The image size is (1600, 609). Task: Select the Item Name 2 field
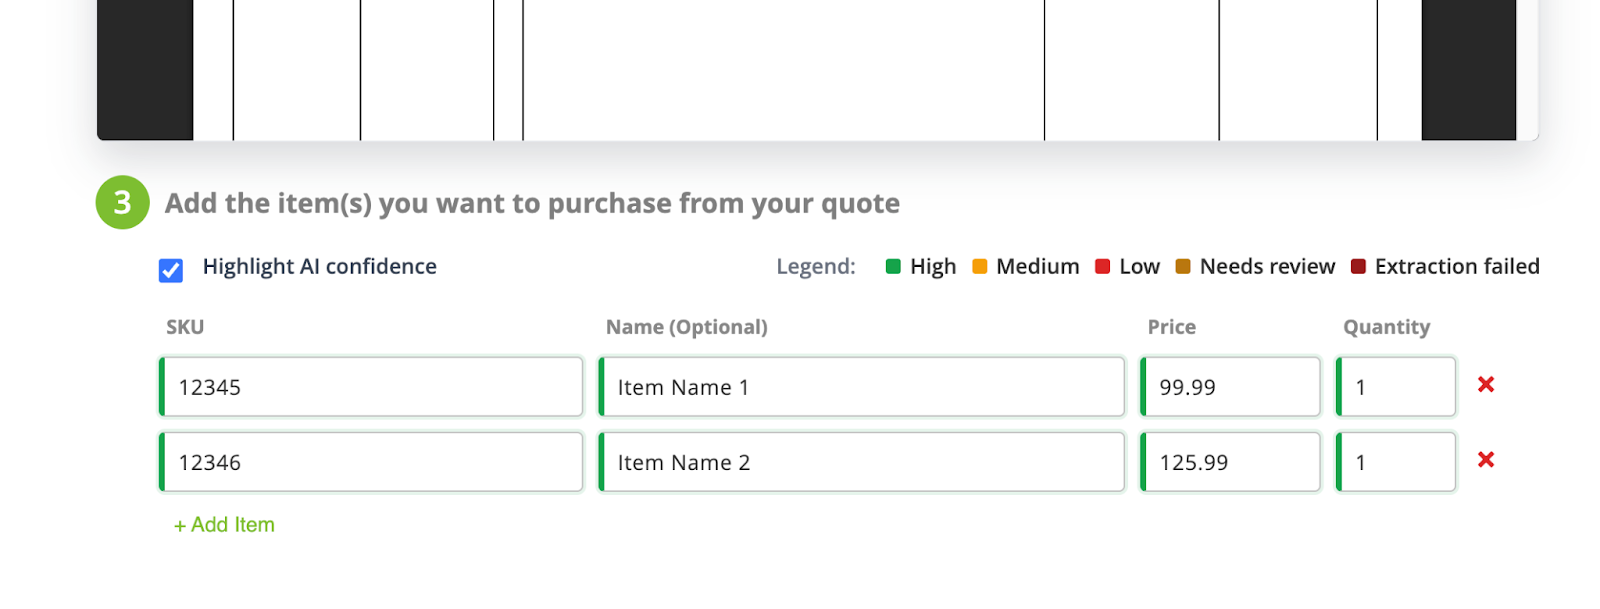point(862,462)
